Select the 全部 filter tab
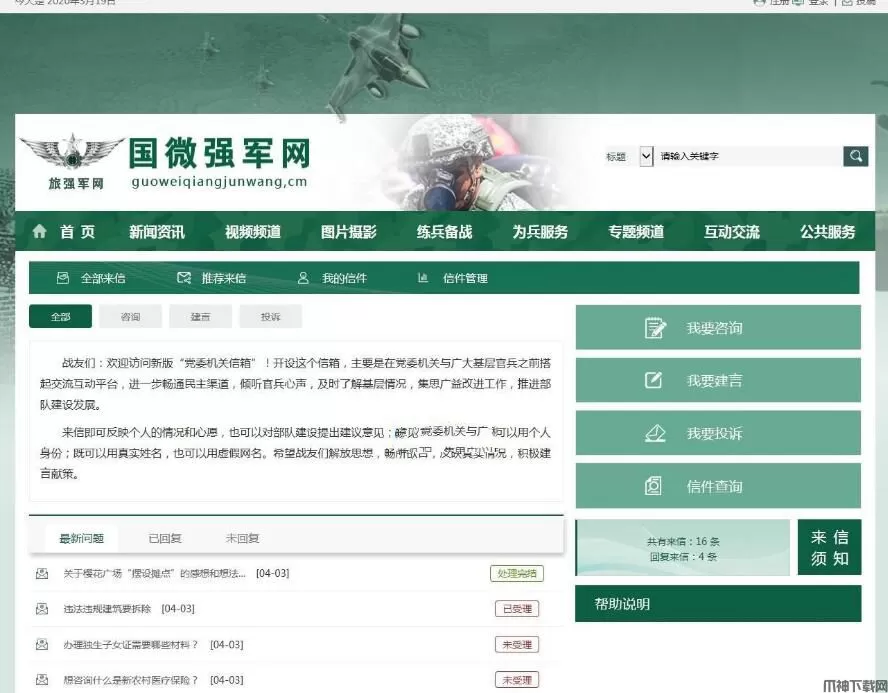 (x=60, y=316)
